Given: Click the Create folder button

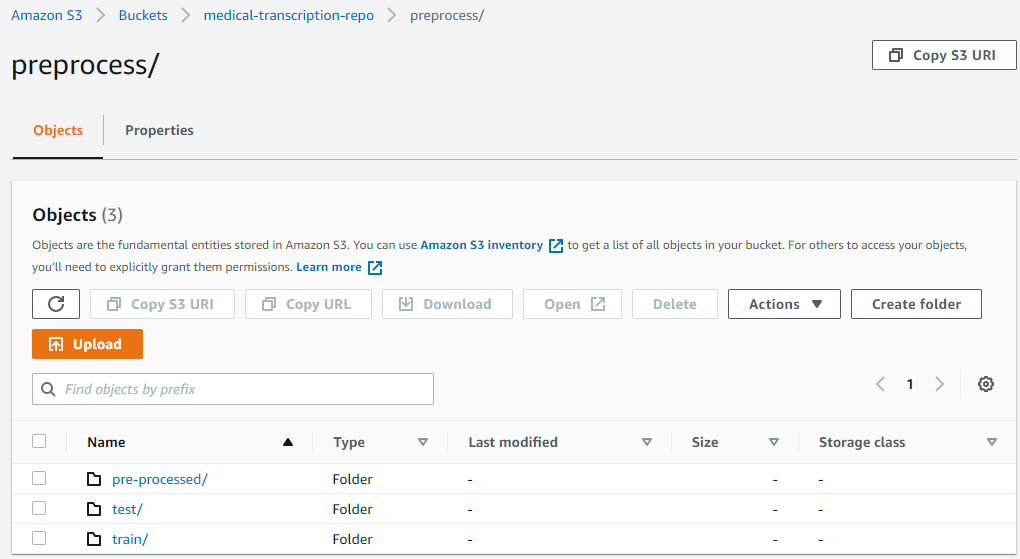Looking at the screenshot, I should (916, 304).
